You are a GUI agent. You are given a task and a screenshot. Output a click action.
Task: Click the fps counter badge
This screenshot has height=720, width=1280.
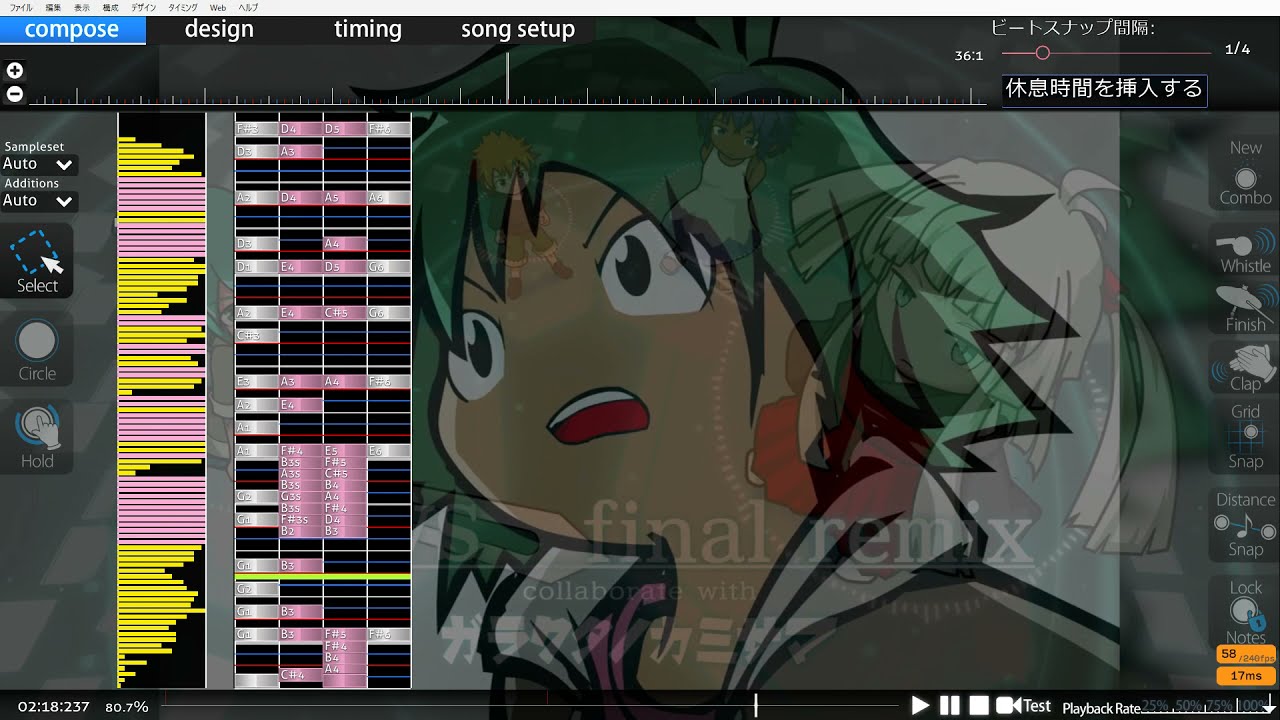[x=1245, y=655]
